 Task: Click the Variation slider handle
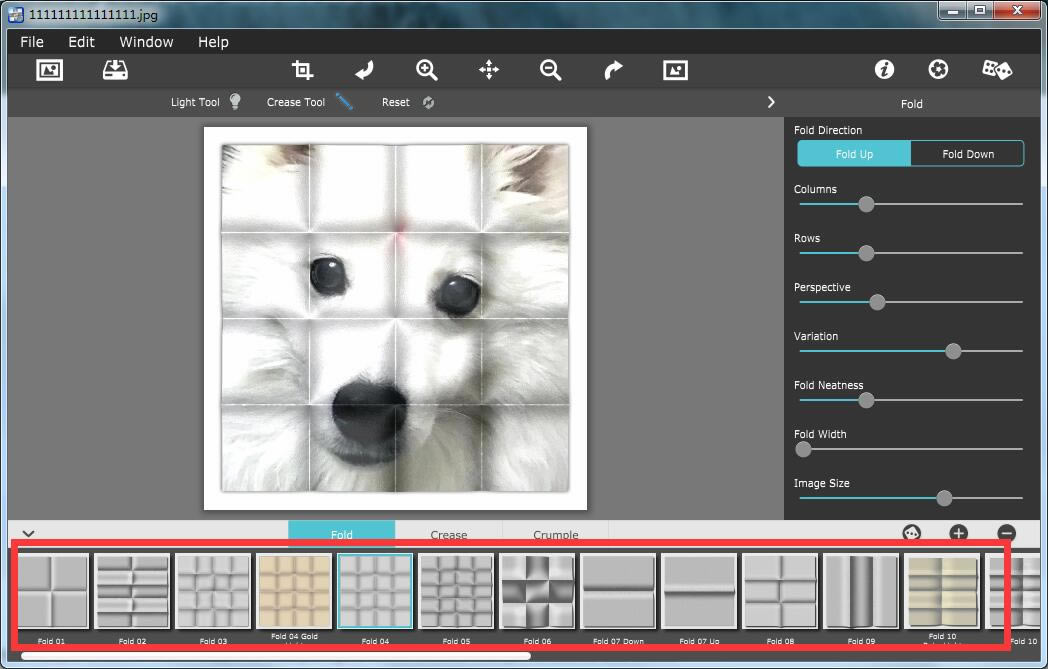tap(953, 351)
